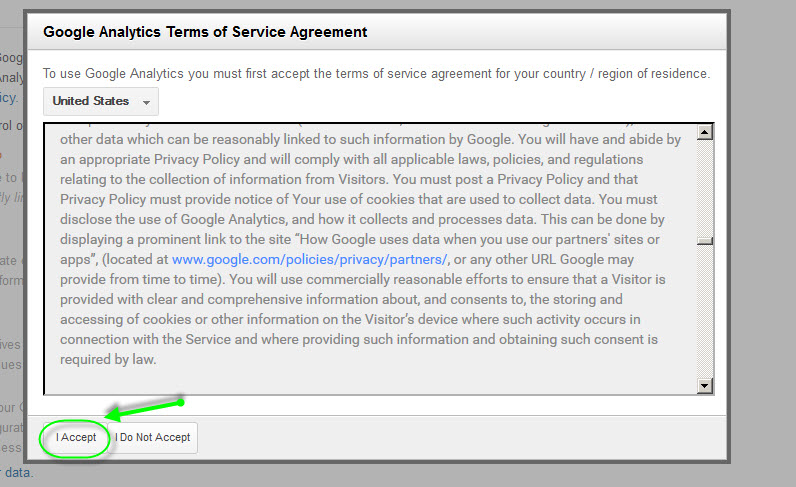
Task: Click the terms scrollbar thumb
Action: (705, 240)
